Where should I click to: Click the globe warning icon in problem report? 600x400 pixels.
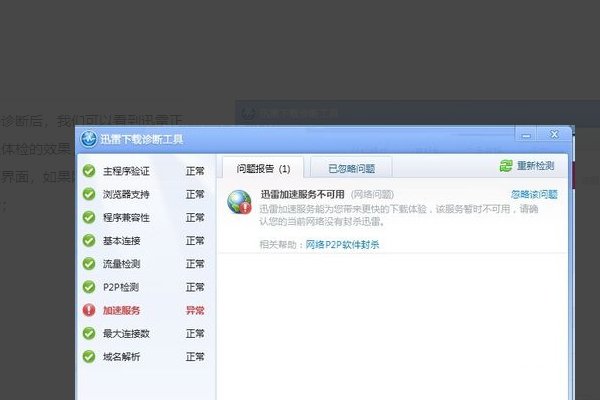point(239,202)
